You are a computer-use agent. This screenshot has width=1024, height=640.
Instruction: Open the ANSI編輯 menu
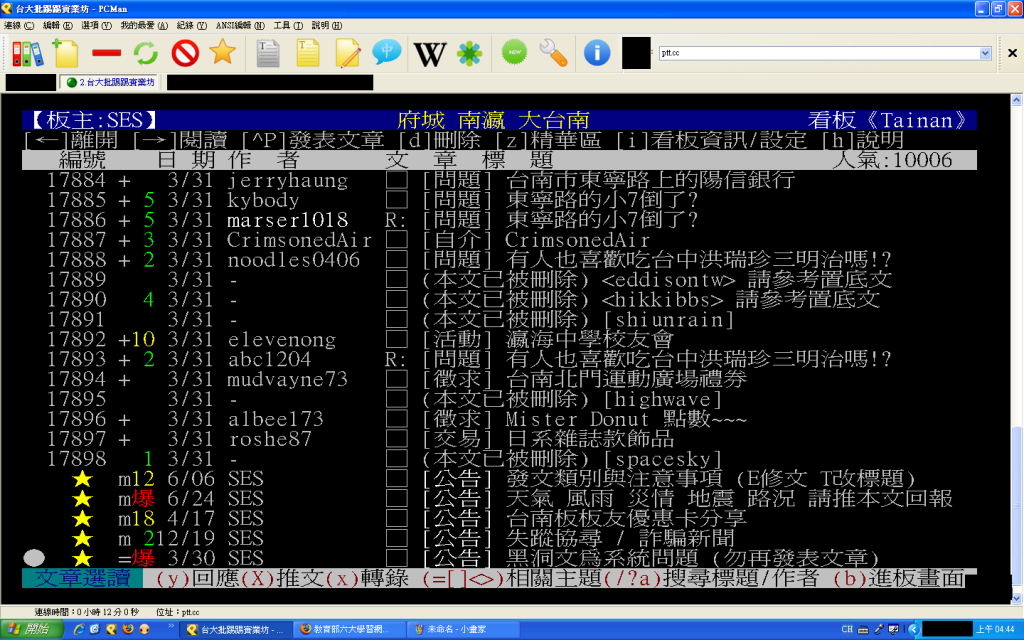(239, 24)
